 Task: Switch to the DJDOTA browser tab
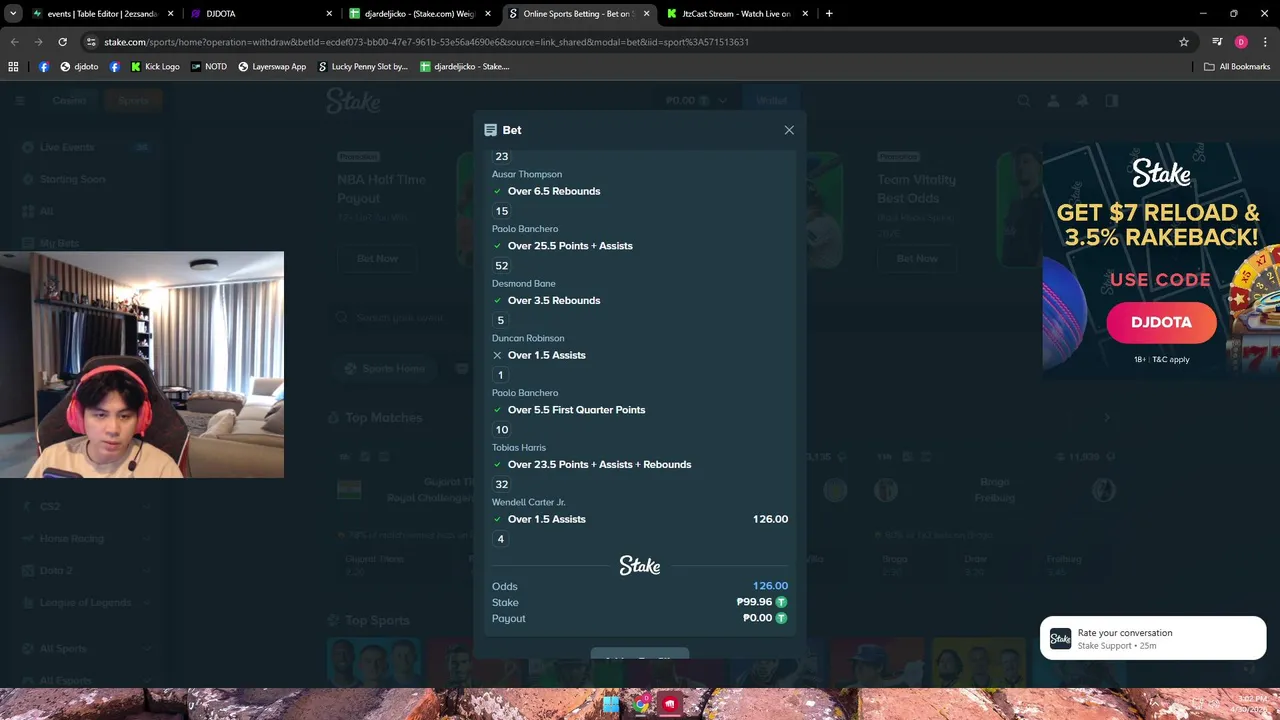(x=260, y=14)
